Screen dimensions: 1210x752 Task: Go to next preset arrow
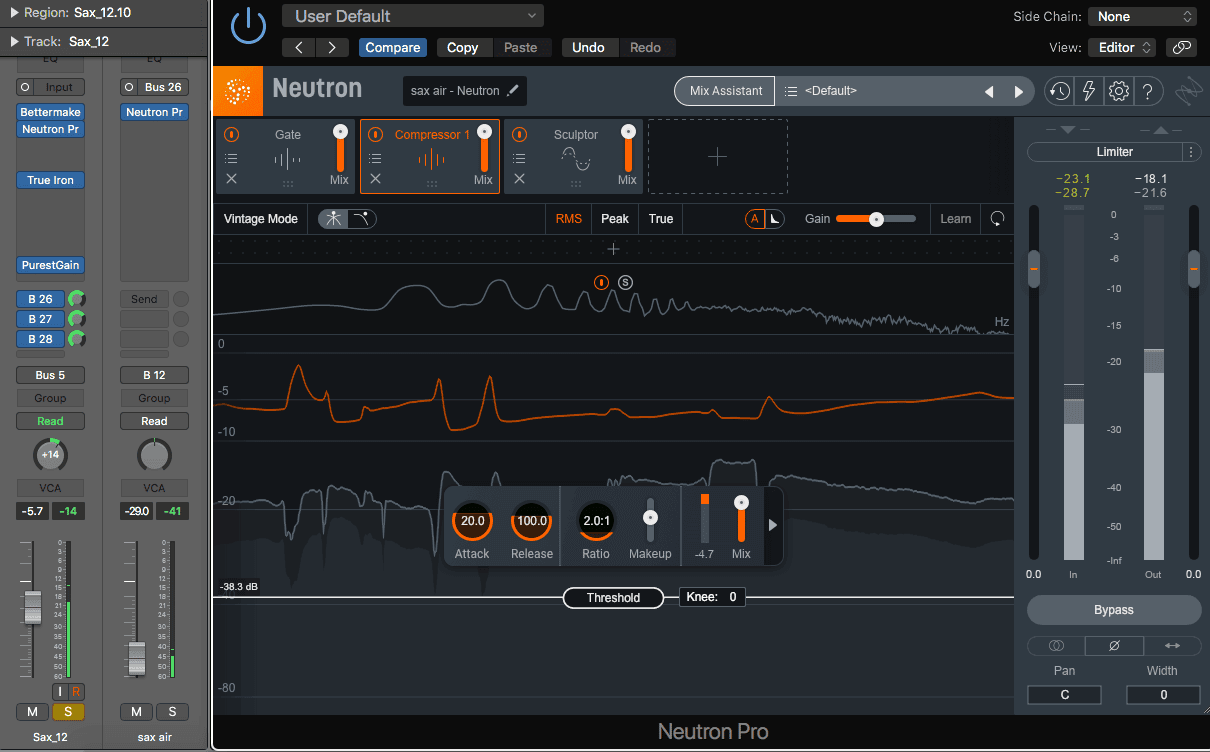click(x=1019, y=91)
